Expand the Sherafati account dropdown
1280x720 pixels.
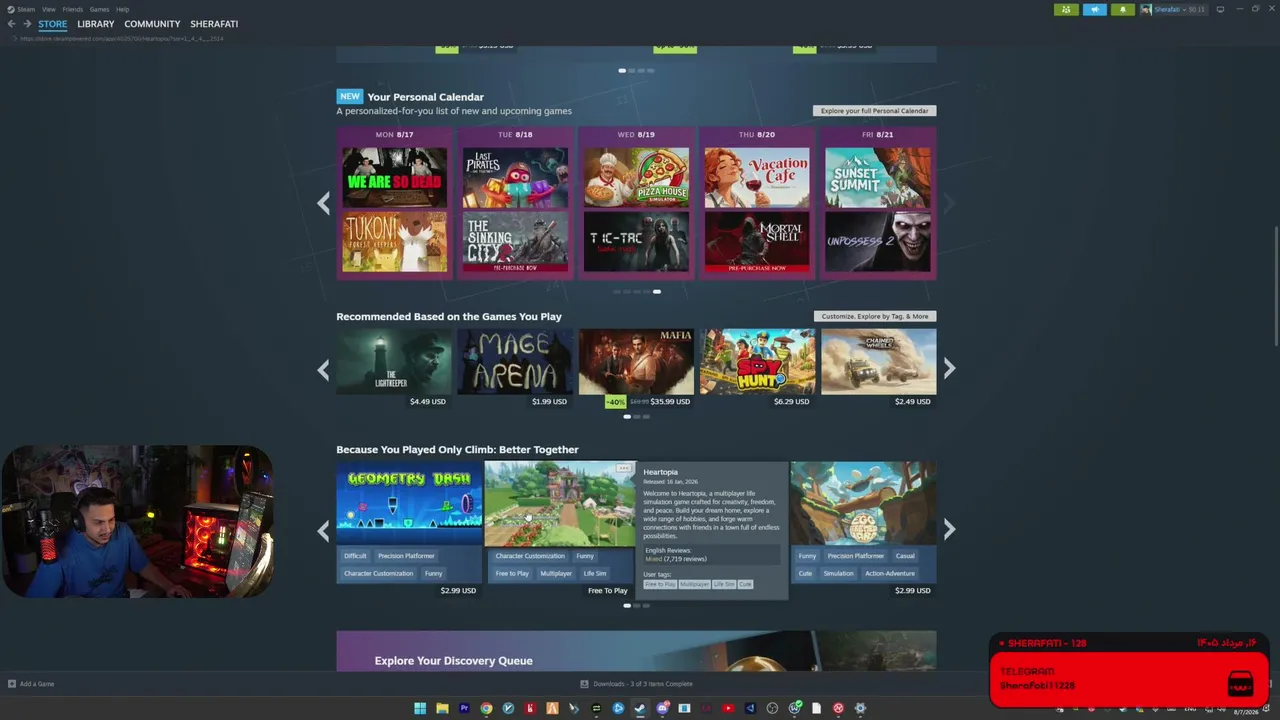coord(1174,9)
